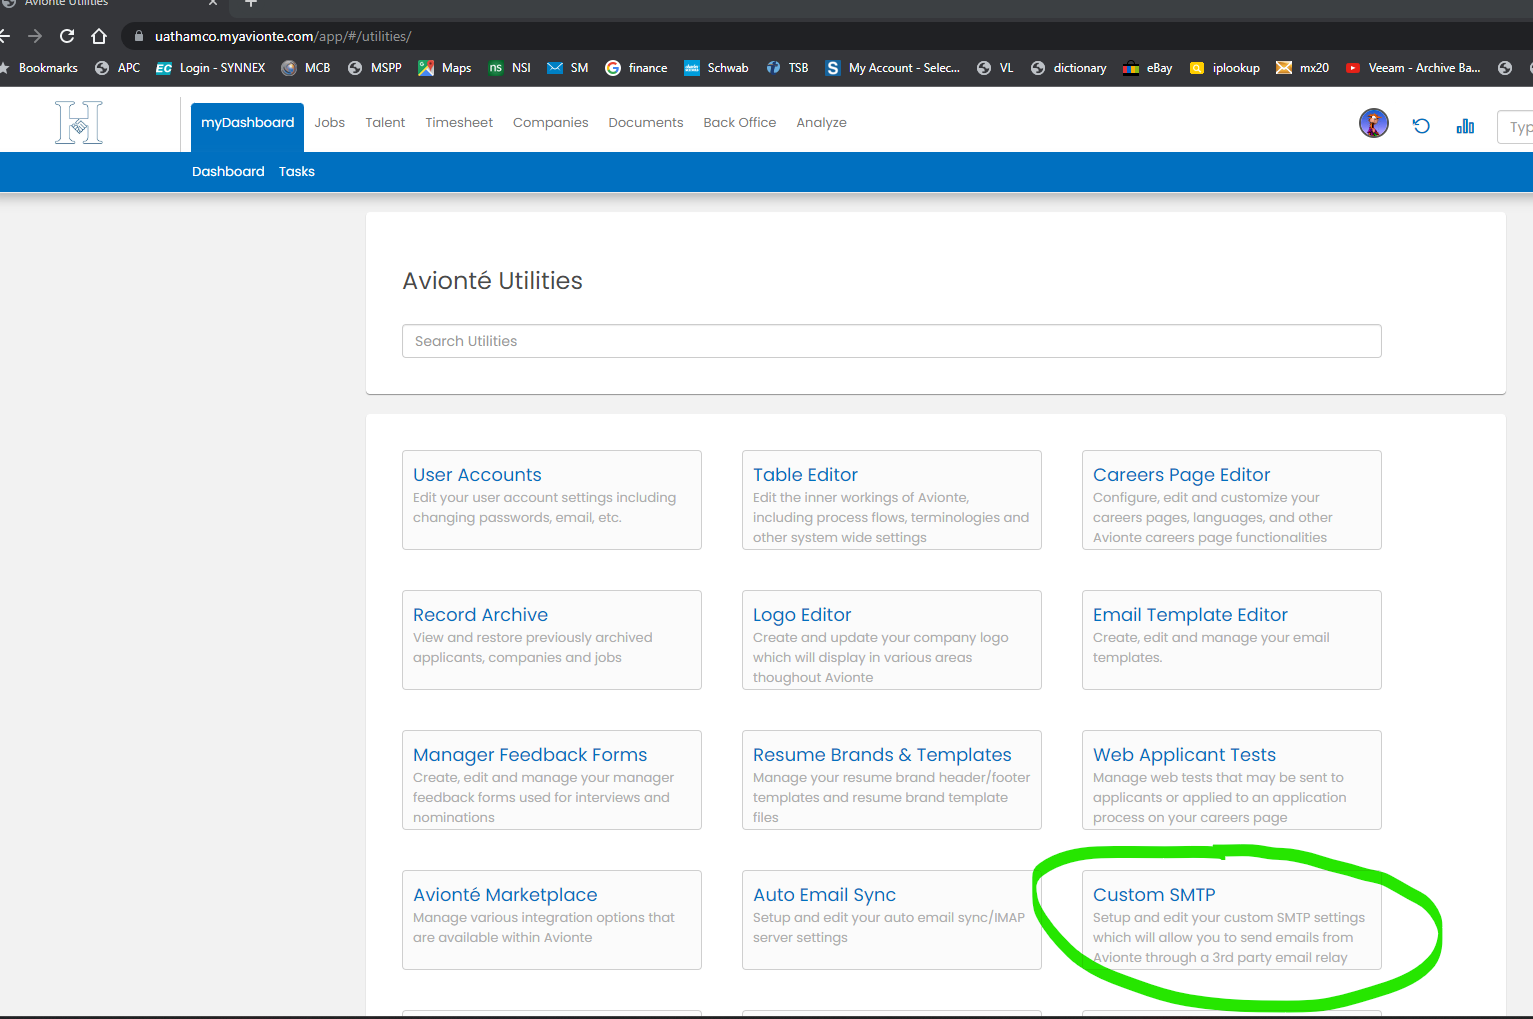Click the browser forward arrow
Image resolution: width=1533 pixels, height=1019 pixels.
point(35,36)
